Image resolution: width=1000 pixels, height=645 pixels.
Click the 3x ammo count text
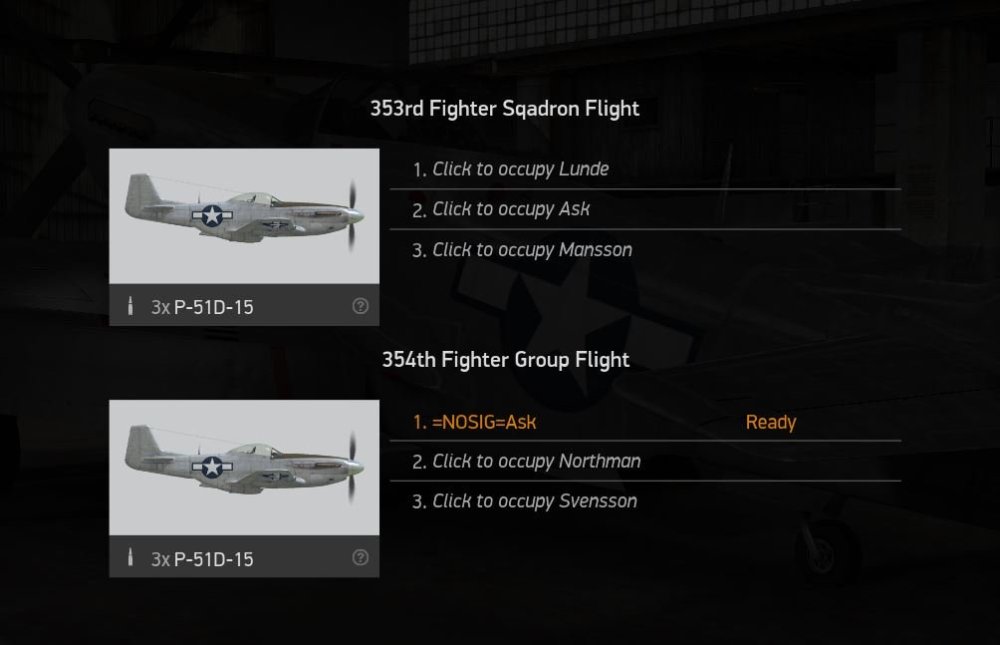tap(161, 306)
